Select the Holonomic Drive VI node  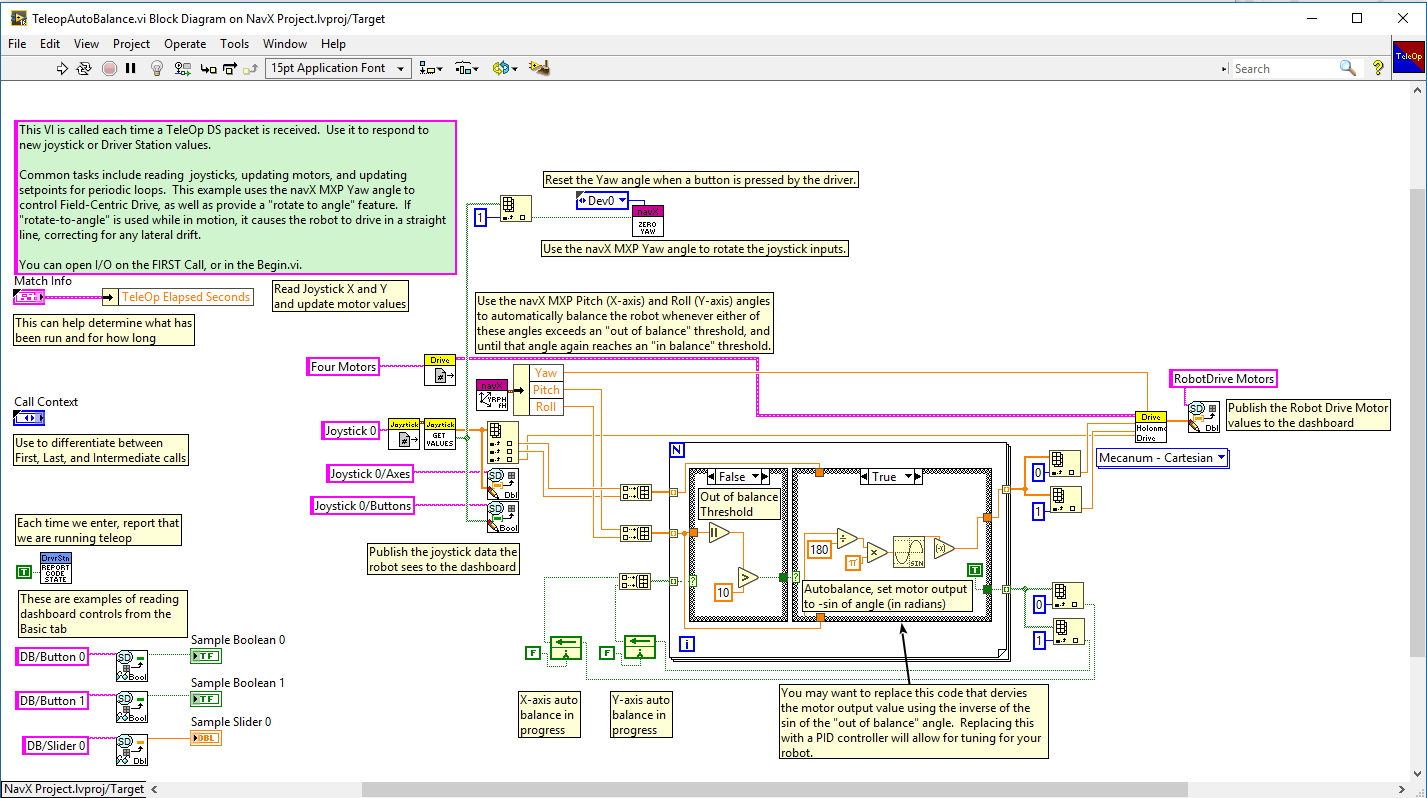[x=1151, y=427]
